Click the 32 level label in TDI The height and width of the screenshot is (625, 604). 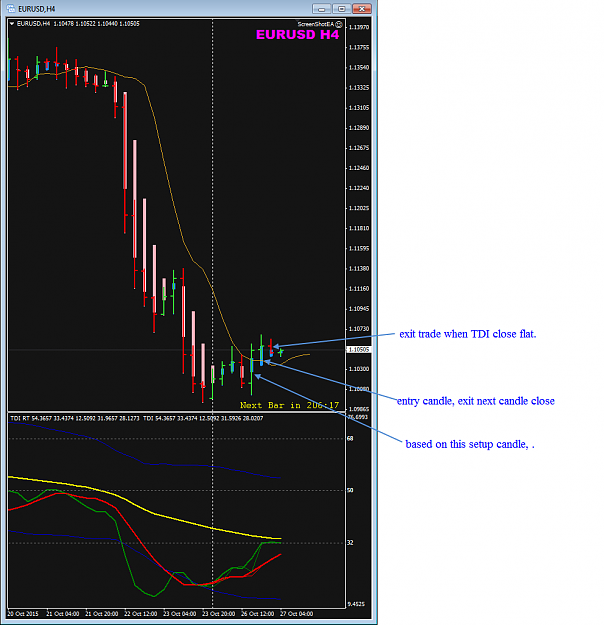click(x=350, y=543)
